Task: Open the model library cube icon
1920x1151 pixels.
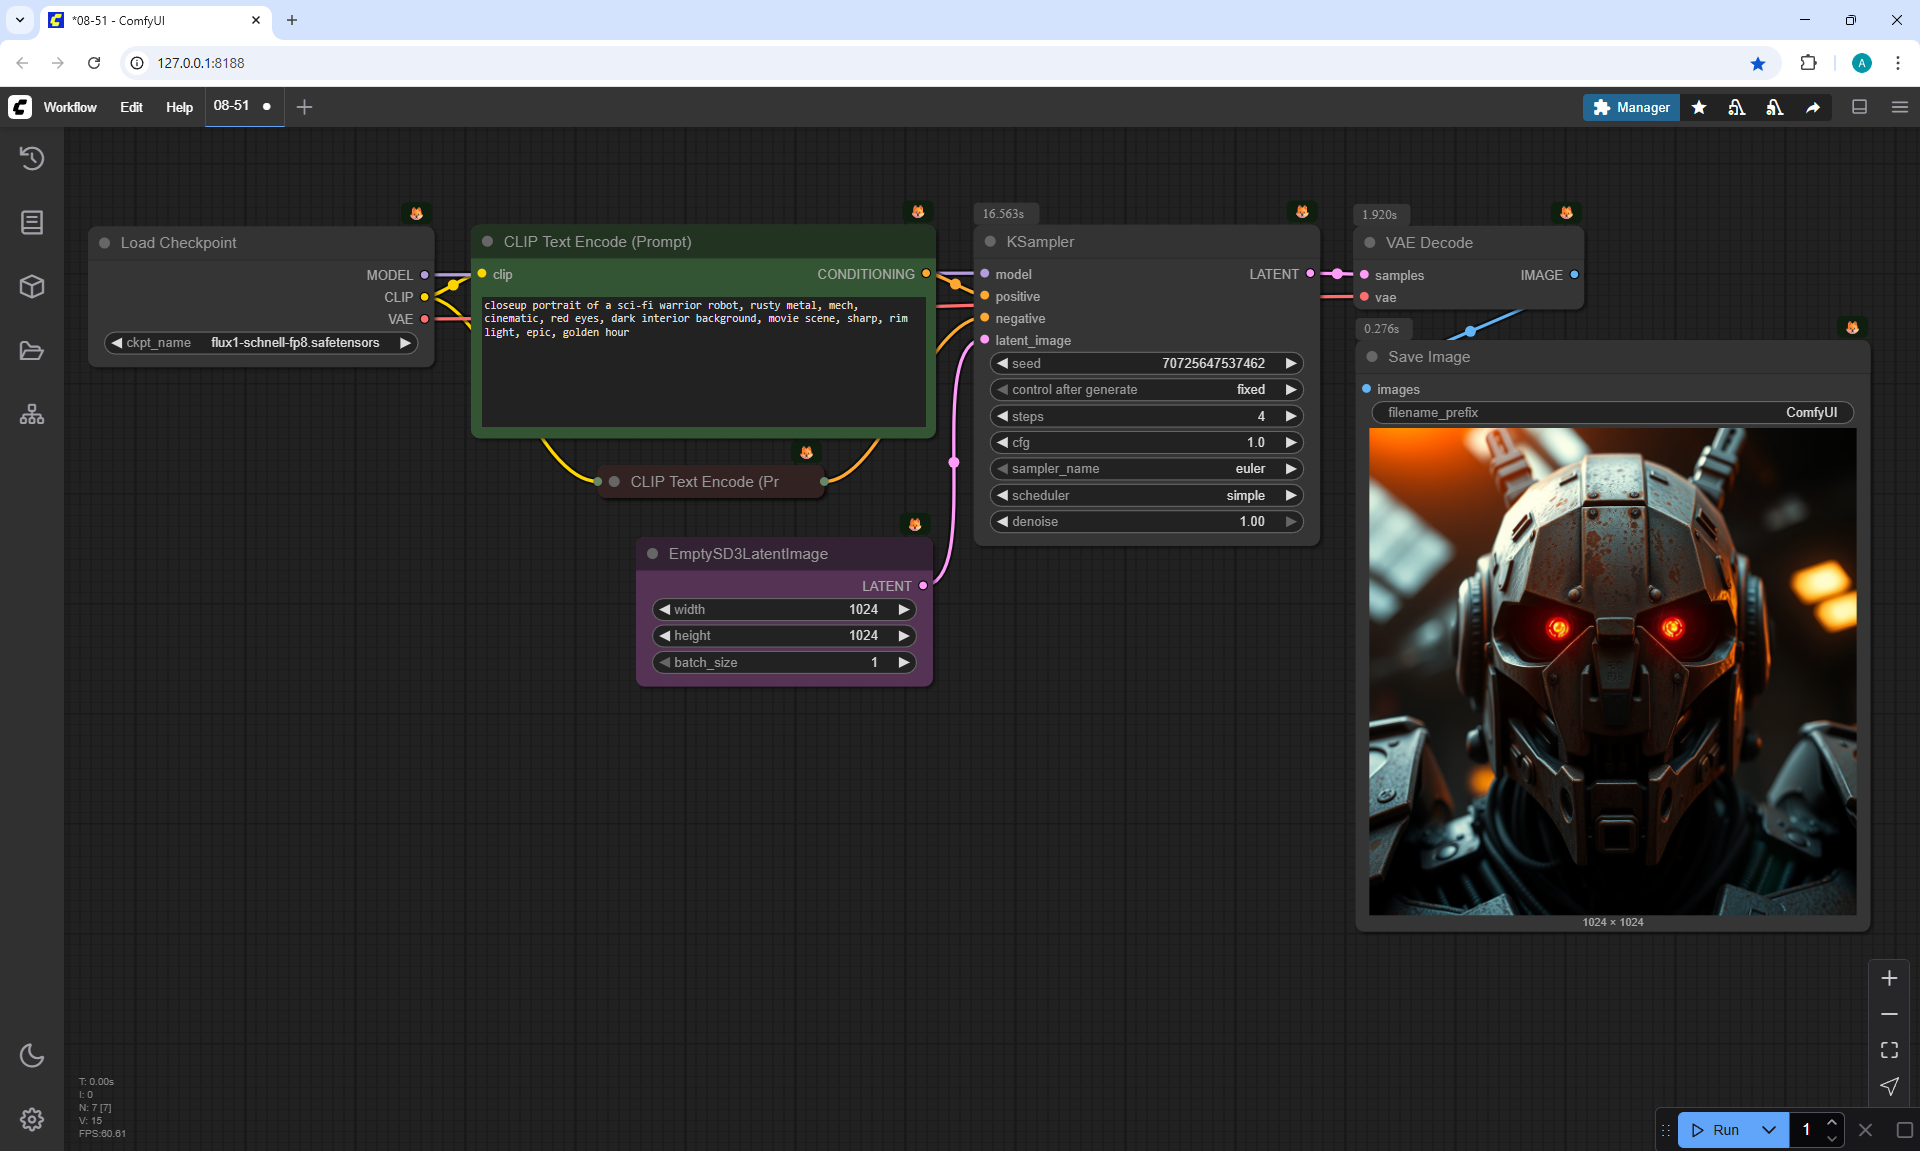Action: point(32,287)
